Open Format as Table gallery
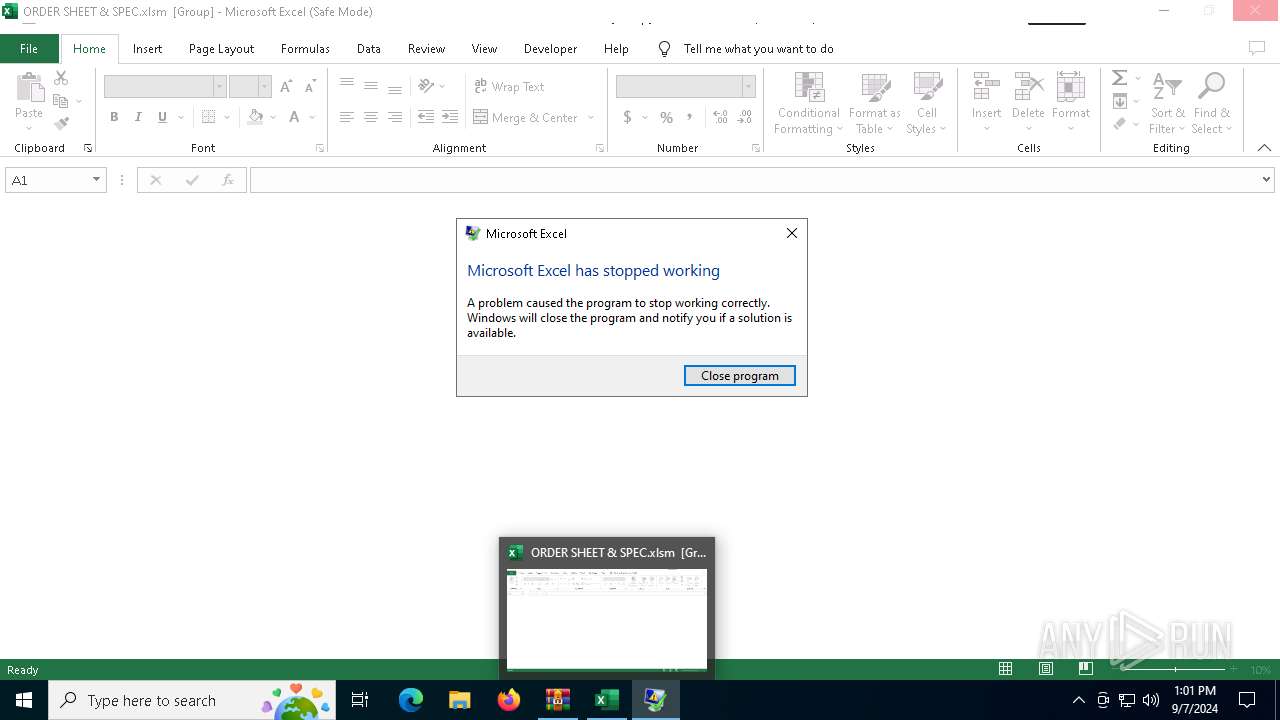1280x720 pixels. [875, 104]
